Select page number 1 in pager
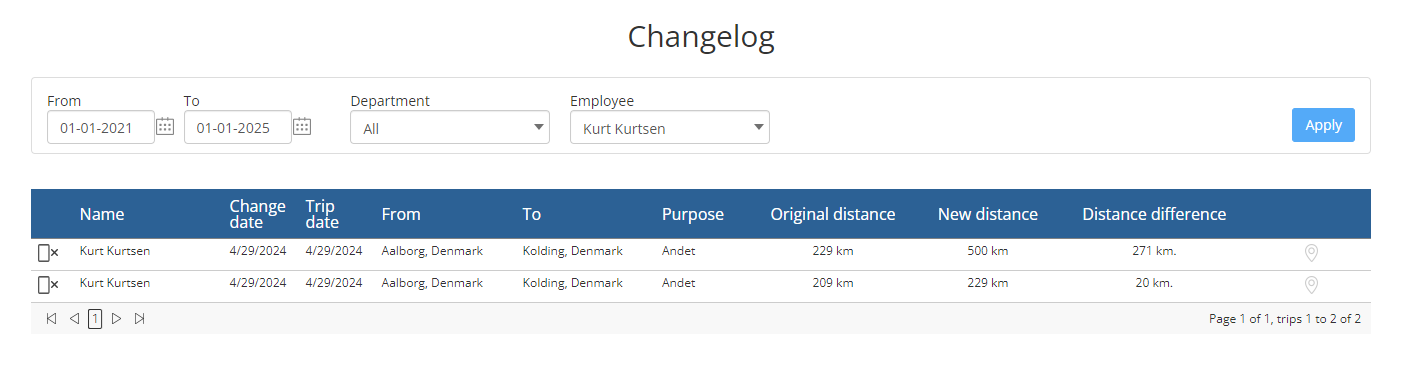The height and width of the screenshot is (383, 1409). (95, 319)
